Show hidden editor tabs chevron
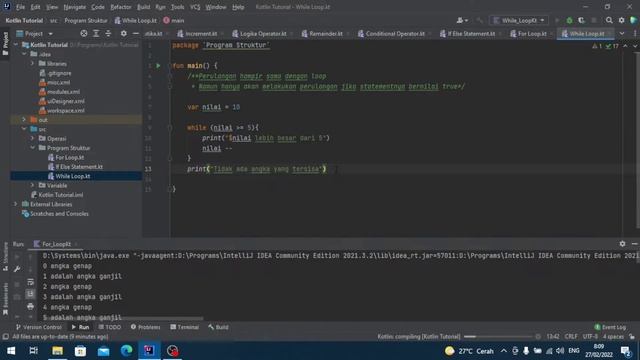The width and height of the screenshot is (640, 360). coord(622,33)
